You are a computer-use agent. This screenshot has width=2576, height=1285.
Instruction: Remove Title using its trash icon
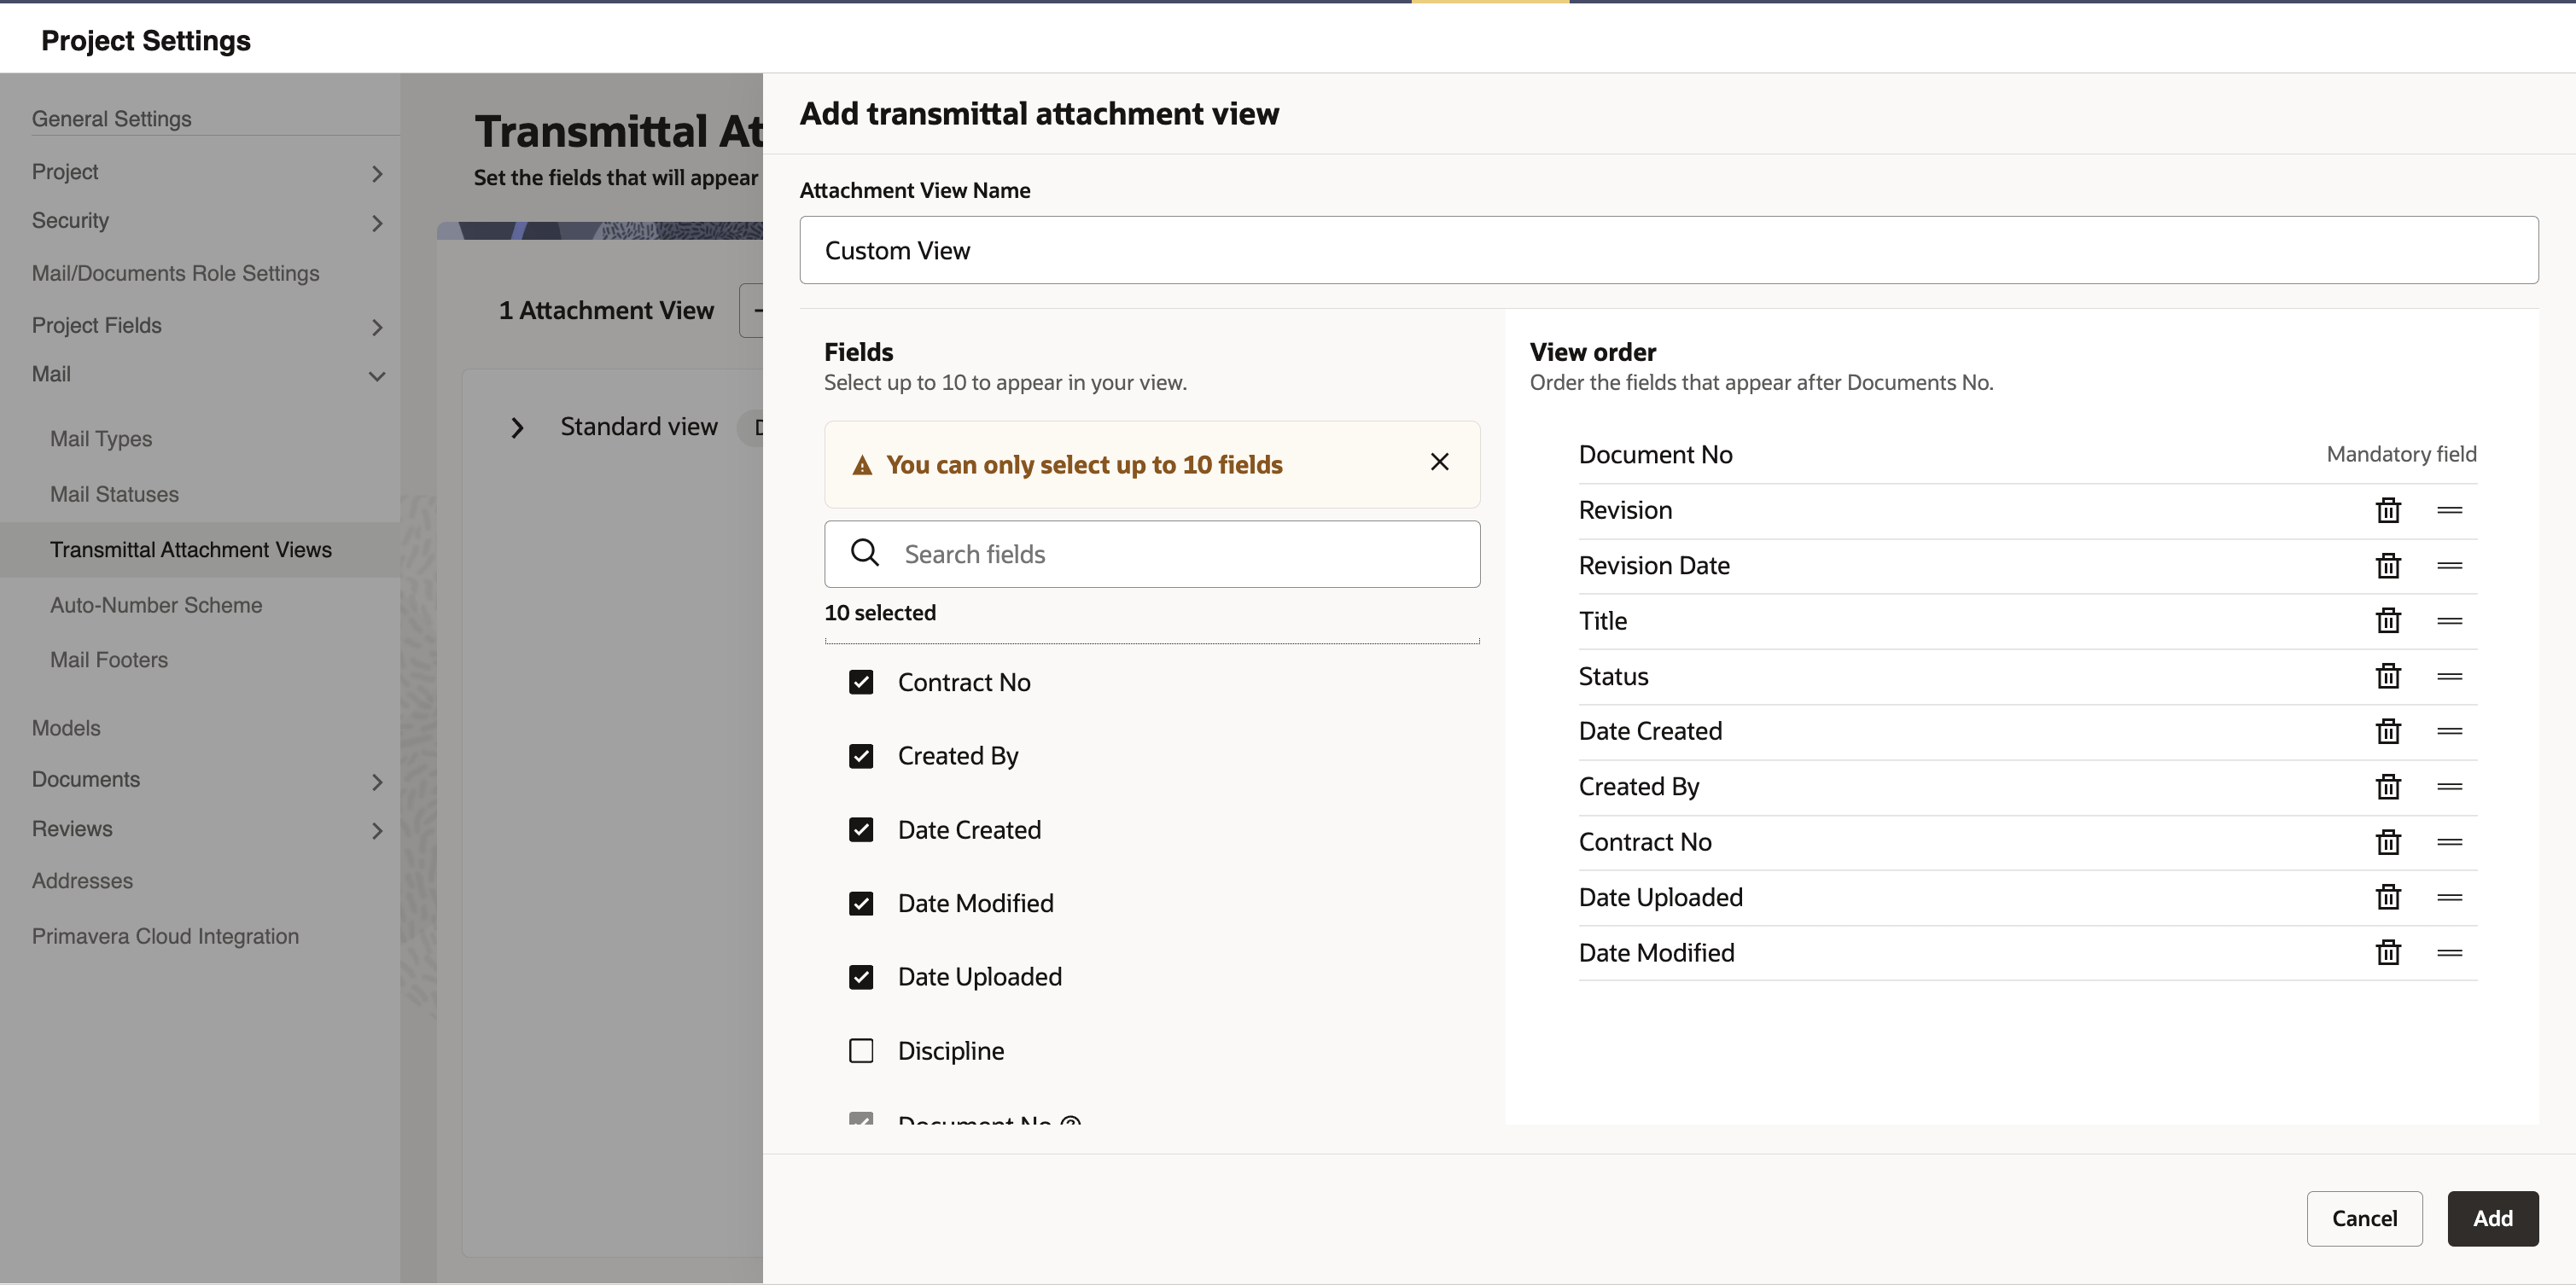click(2388, 620)
